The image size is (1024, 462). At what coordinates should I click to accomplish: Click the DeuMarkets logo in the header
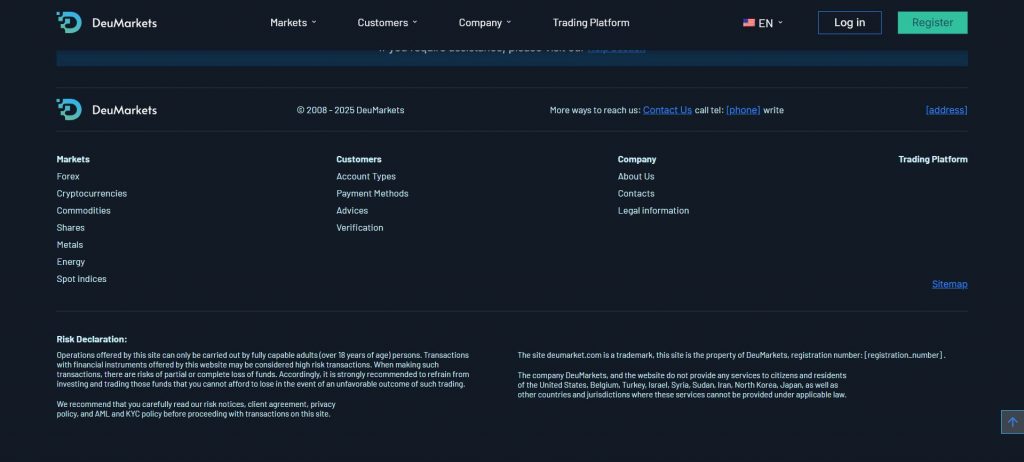point(106,22)
